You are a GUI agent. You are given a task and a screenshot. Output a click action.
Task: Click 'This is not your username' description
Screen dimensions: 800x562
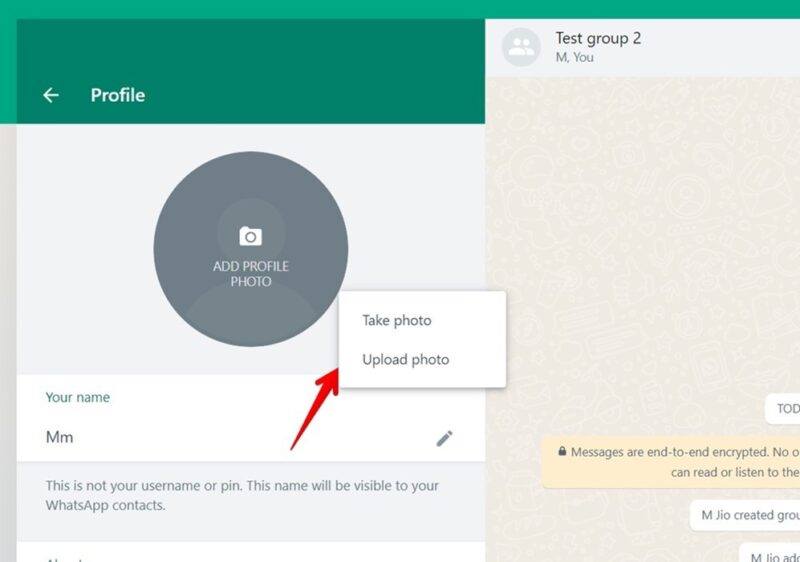[242, 495]
